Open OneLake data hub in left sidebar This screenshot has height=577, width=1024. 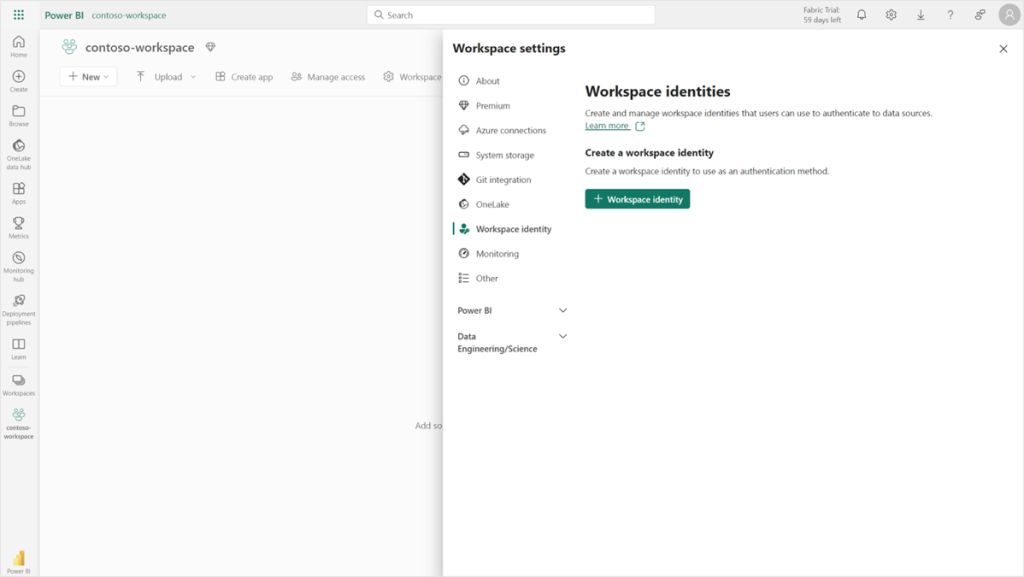coord(18,152)
